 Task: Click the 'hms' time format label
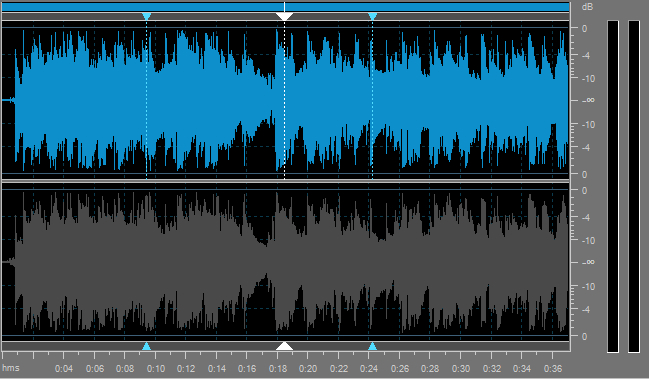point(11,368)
